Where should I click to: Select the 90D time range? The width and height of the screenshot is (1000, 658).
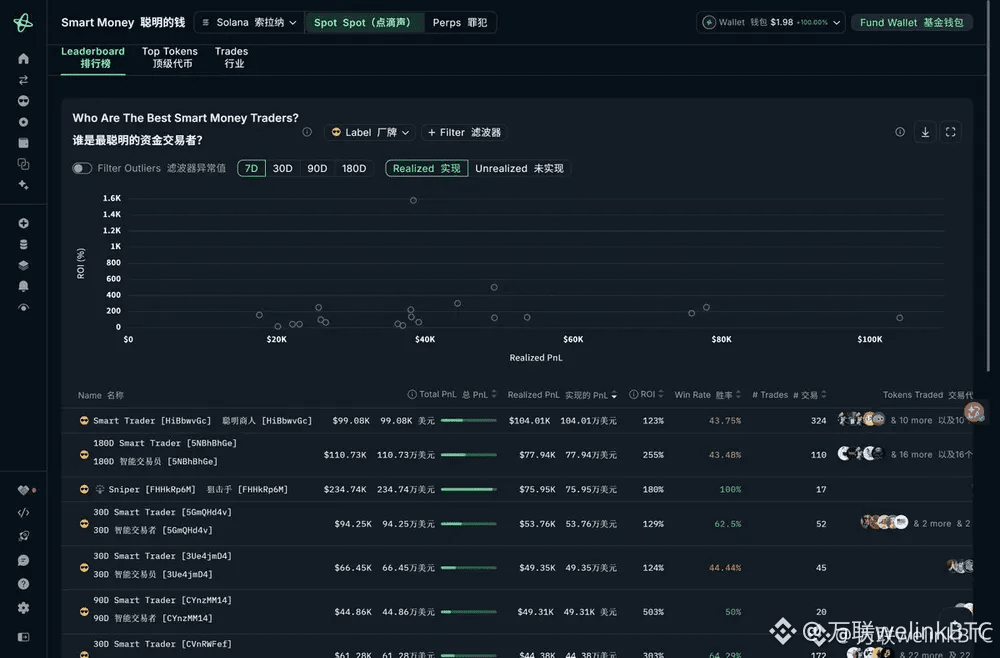(317, 168)
